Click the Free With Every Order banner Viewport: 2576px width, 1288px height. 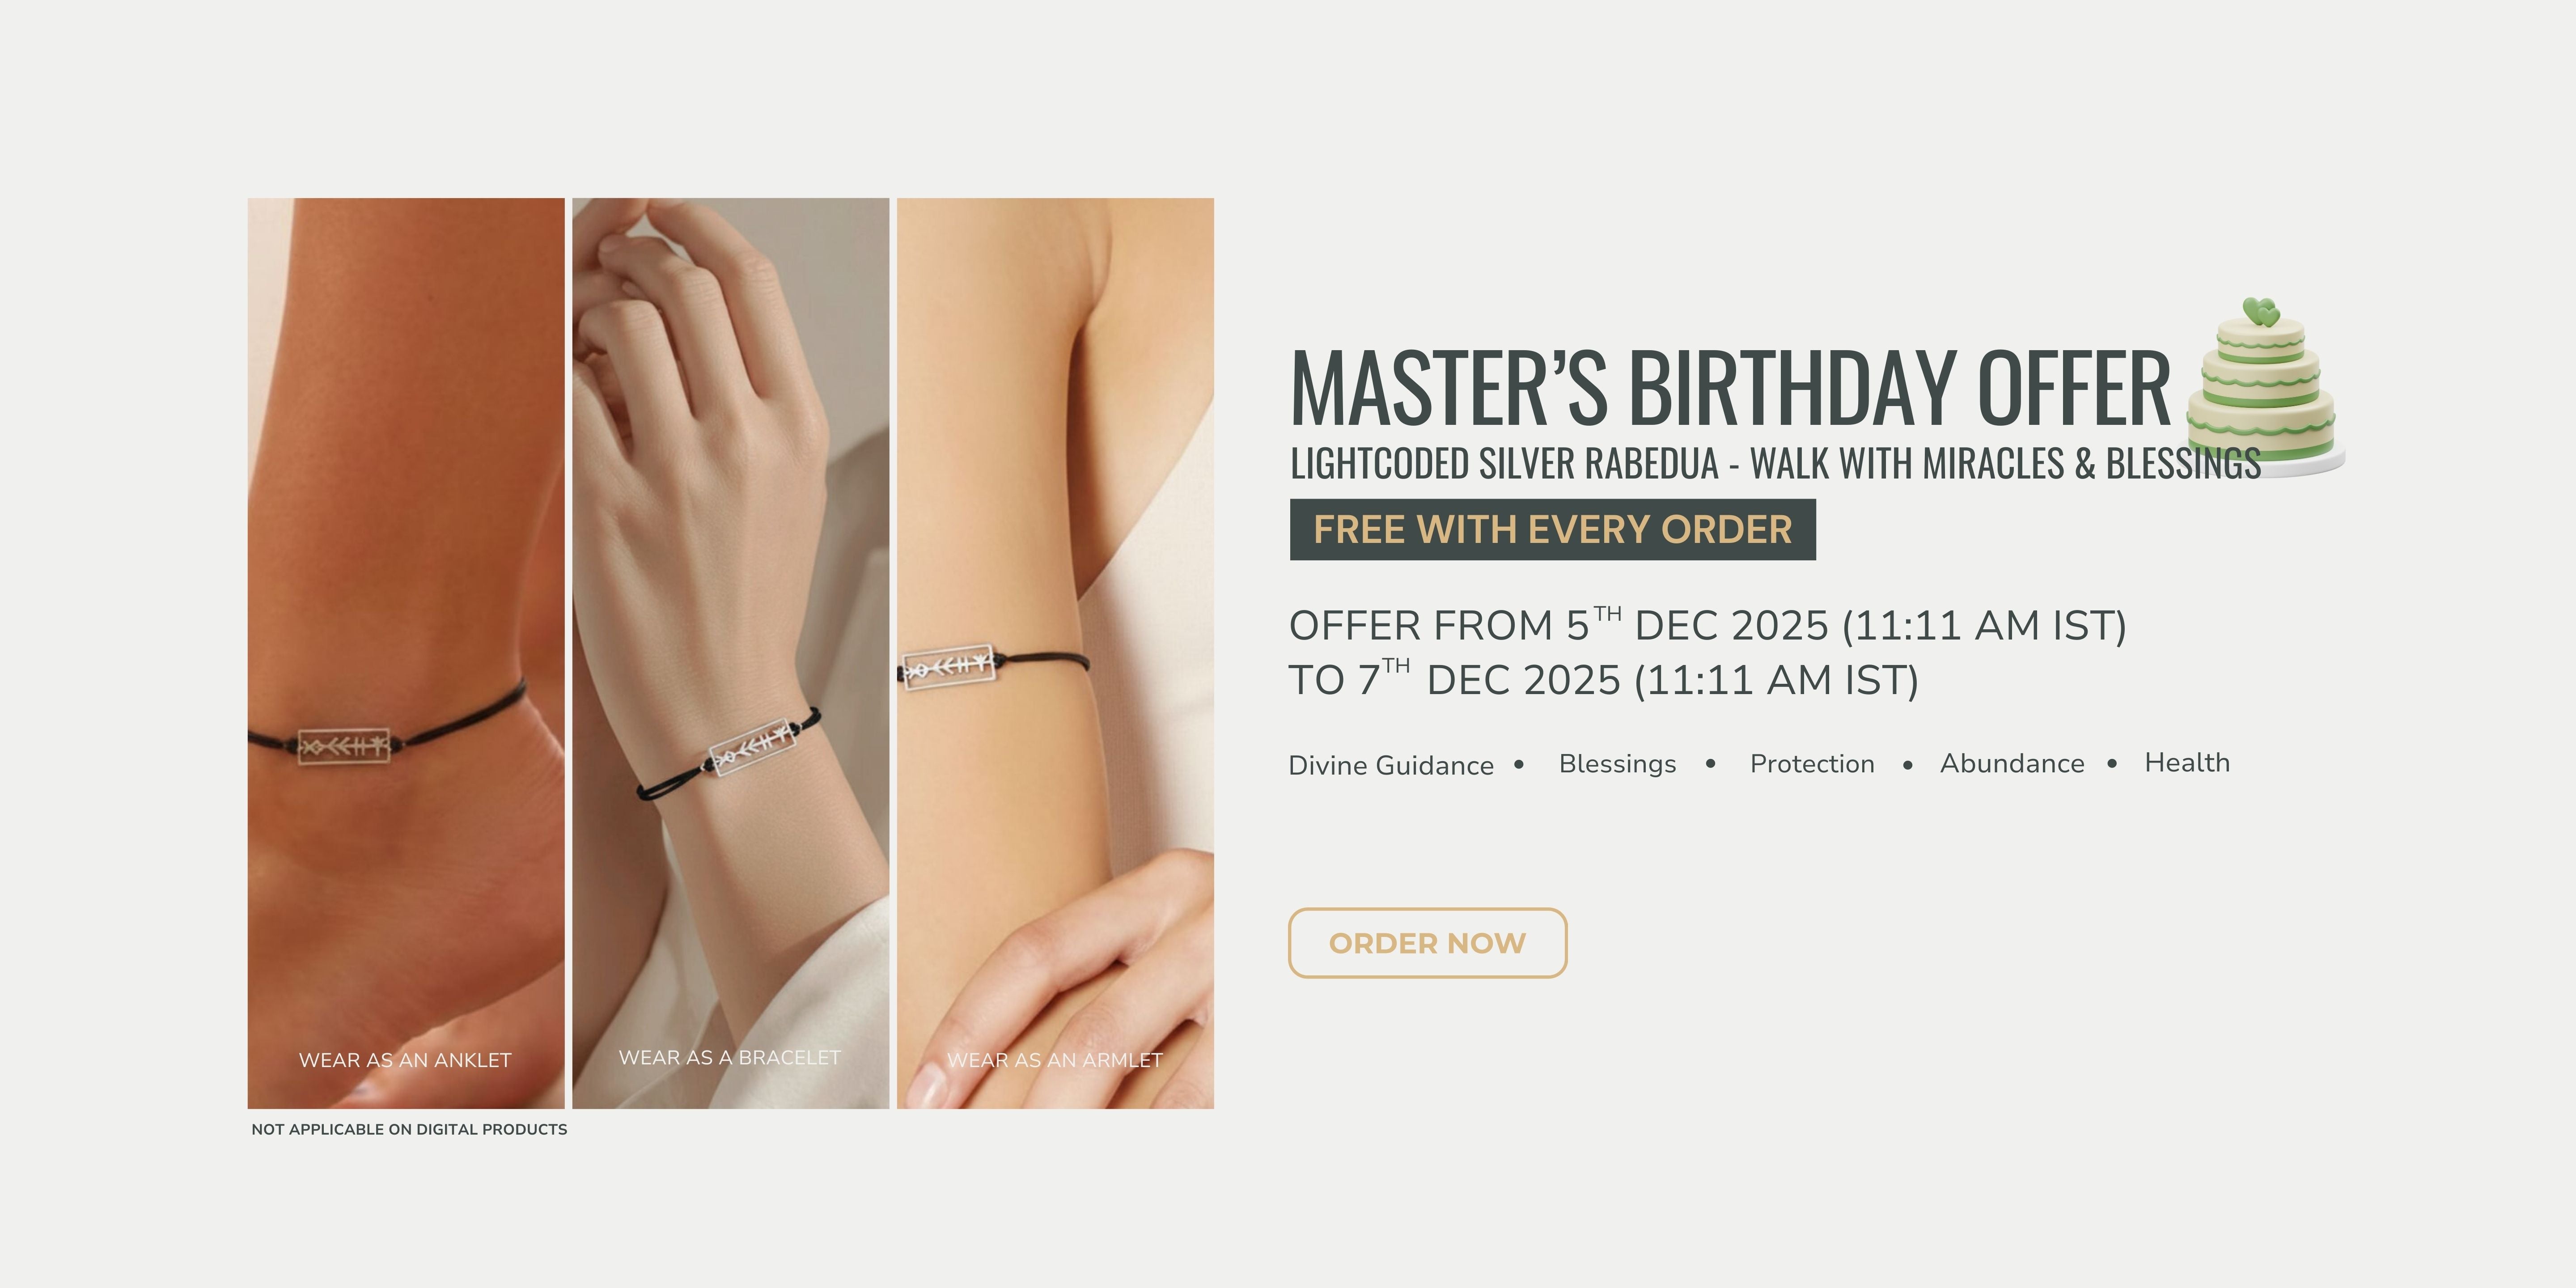1552,529
